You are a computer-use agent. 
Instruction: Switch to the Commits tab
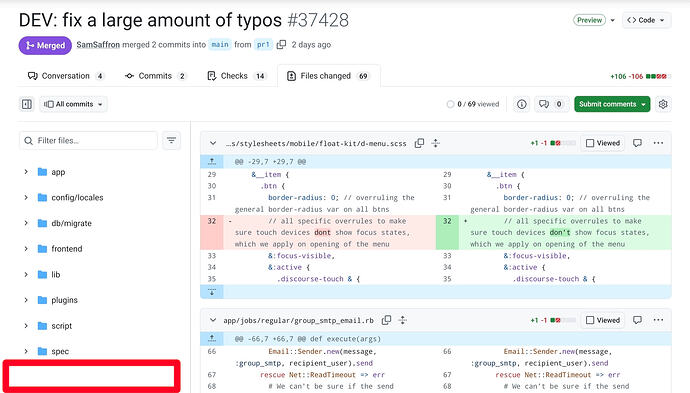pyautogui.click(x=156, y=76)
